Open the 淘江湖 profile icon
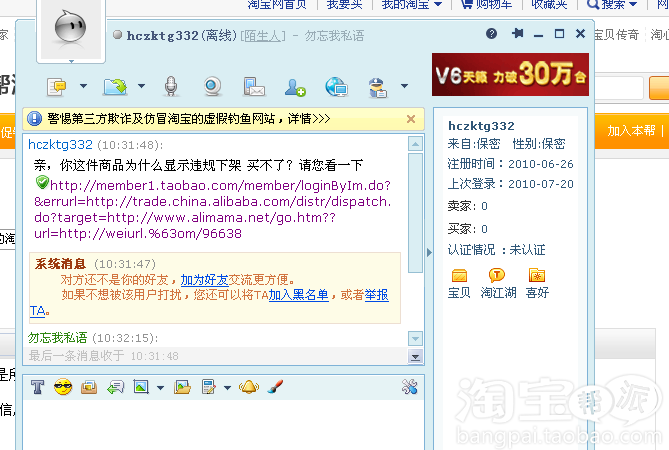The image size is (669, 450). (496, 275)
